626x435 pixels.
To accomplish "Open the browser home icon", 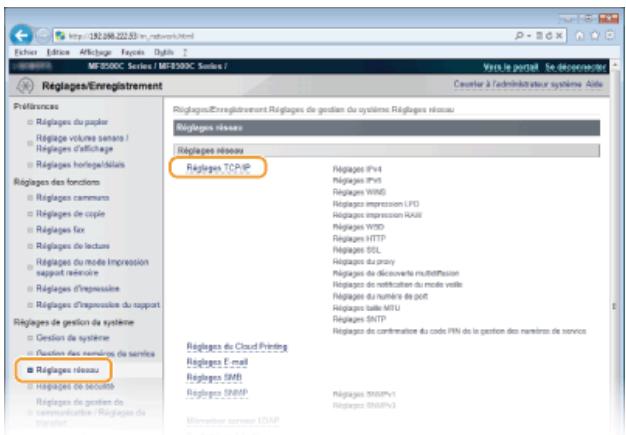I will click(580, 36).
